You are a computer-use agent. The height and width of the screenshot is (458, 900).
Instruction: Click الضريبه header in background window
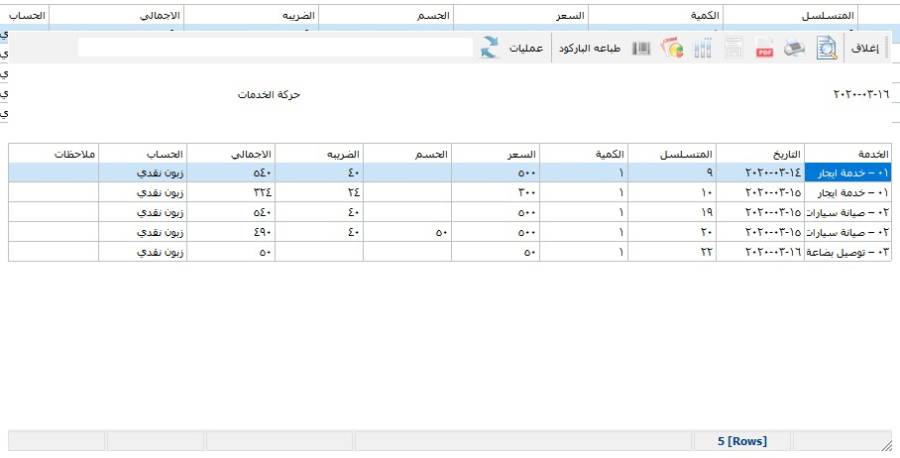[251, 15]
